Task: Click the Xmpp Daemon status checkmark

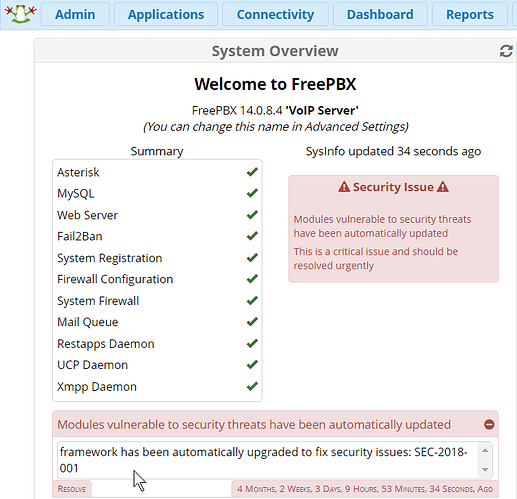Action: pos(252,386)
